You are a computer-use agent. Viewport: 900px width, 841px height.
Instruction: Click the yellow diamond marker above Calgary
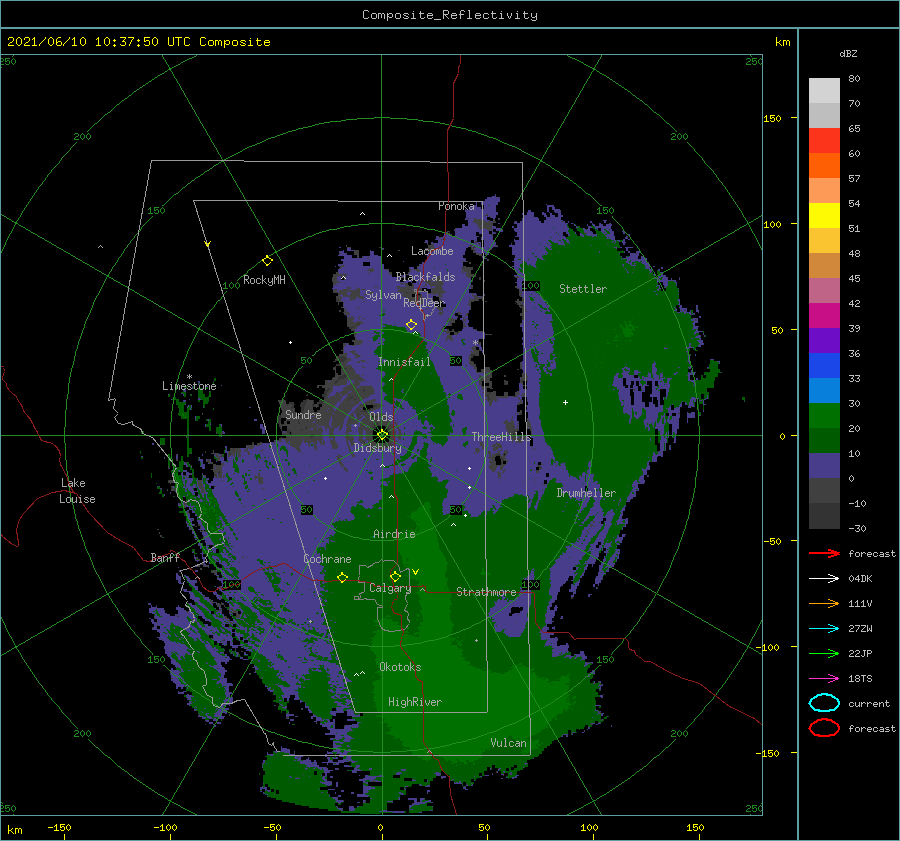coord(395,576)
